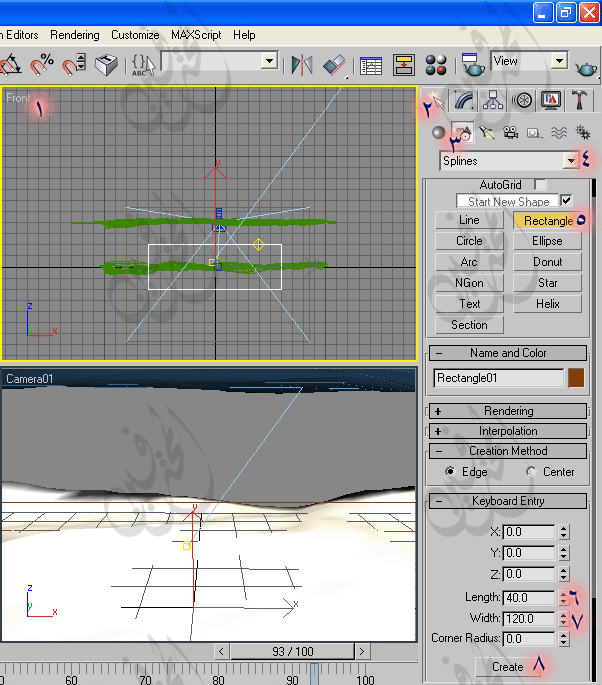Switch to Motion command panel tab

pos(522,100)
